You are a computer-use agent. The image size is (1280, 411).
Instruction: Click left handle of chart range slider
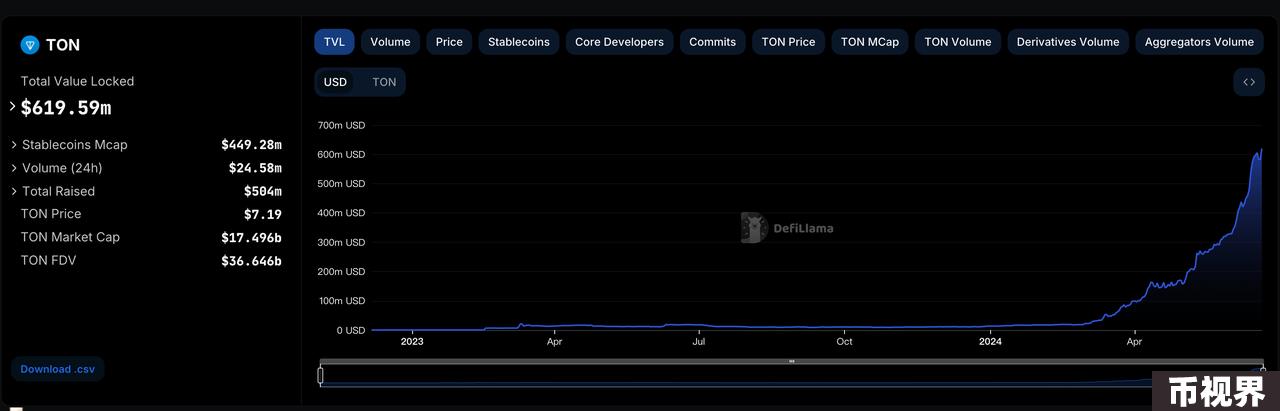[321, 376]
